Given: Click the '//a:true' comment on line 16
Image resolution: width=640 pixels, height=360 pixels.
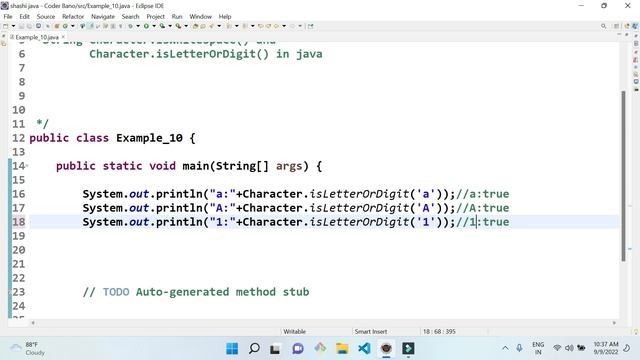Looking at the screenshot, I should (x=482, y=194).
